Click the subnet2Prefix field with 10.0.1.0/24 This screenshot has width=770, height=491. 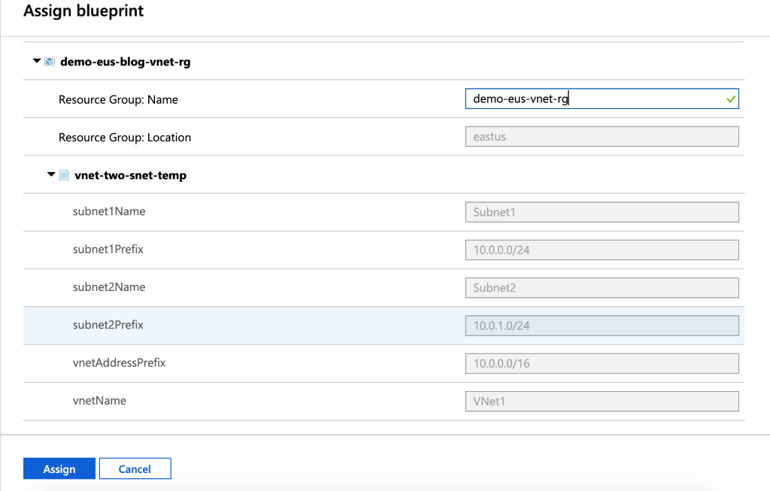pos(602,326)
